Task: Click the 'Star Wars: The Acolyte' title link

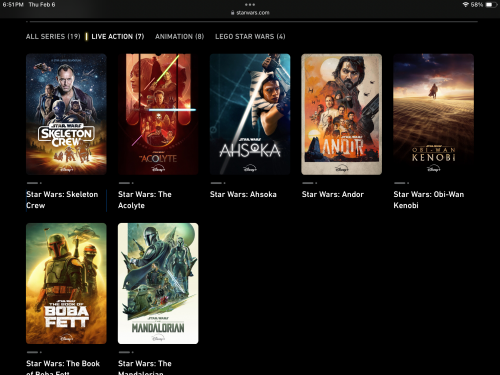Action: pyautogui.click(x=145, y=200)
